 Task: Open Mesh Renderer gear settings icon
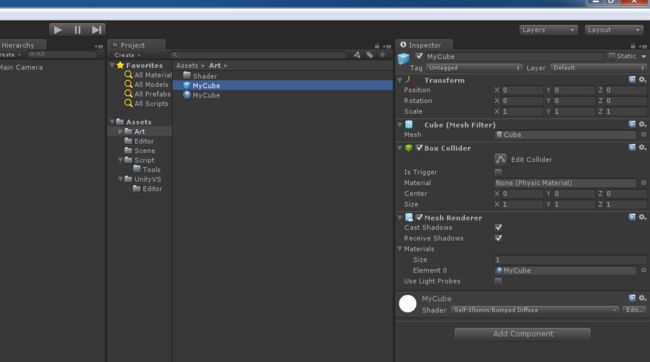[642, 217]
